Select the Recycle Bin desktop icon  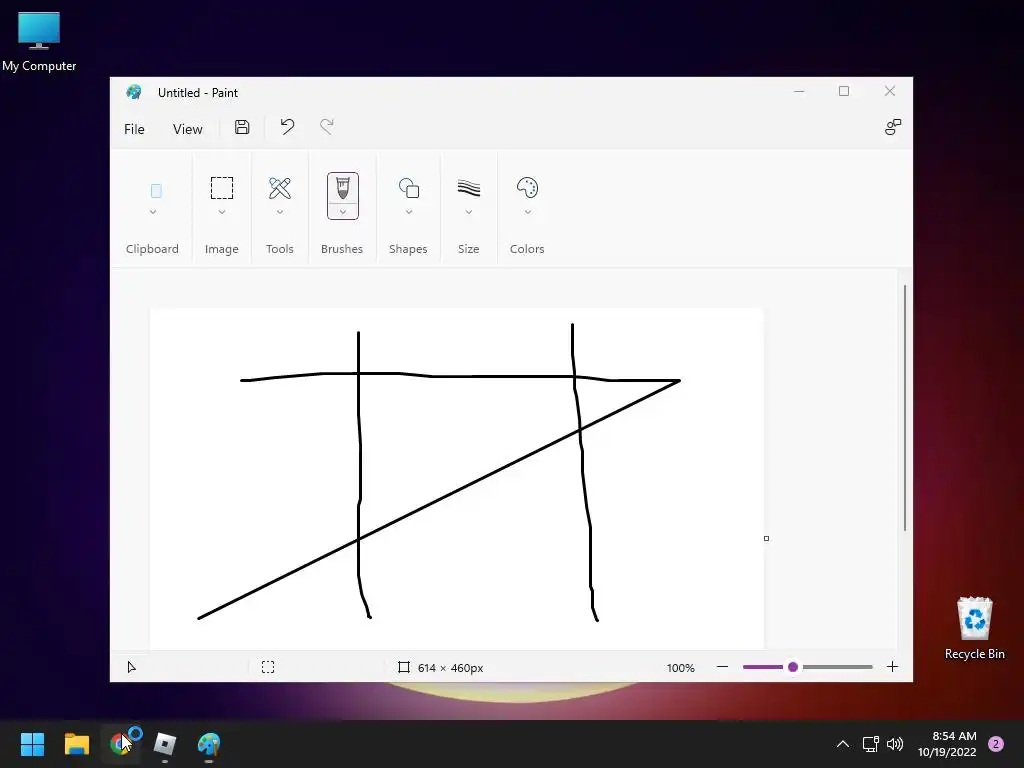[974, 628]
